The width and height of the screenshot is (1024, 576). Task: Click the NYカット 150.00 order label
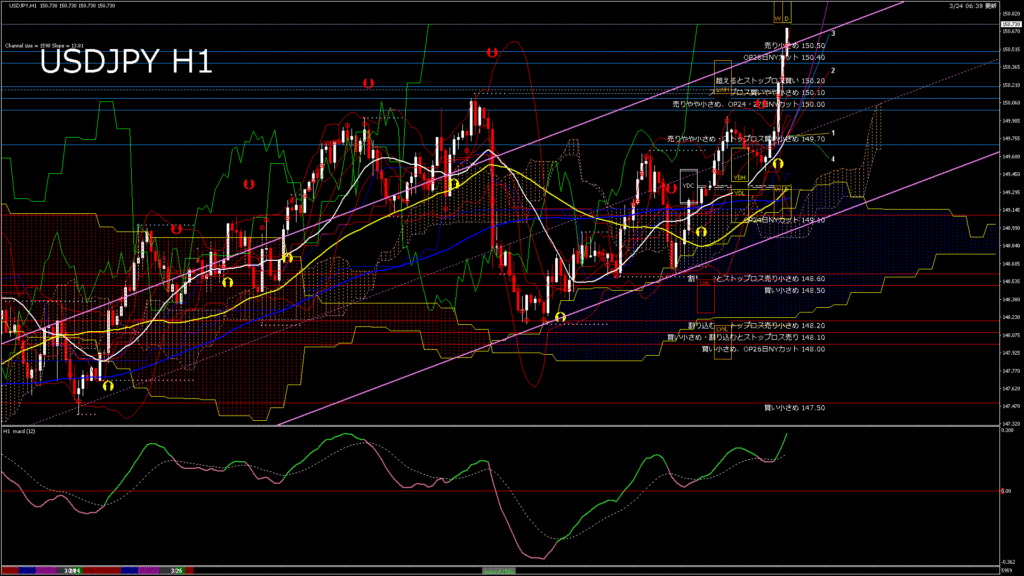748,104
